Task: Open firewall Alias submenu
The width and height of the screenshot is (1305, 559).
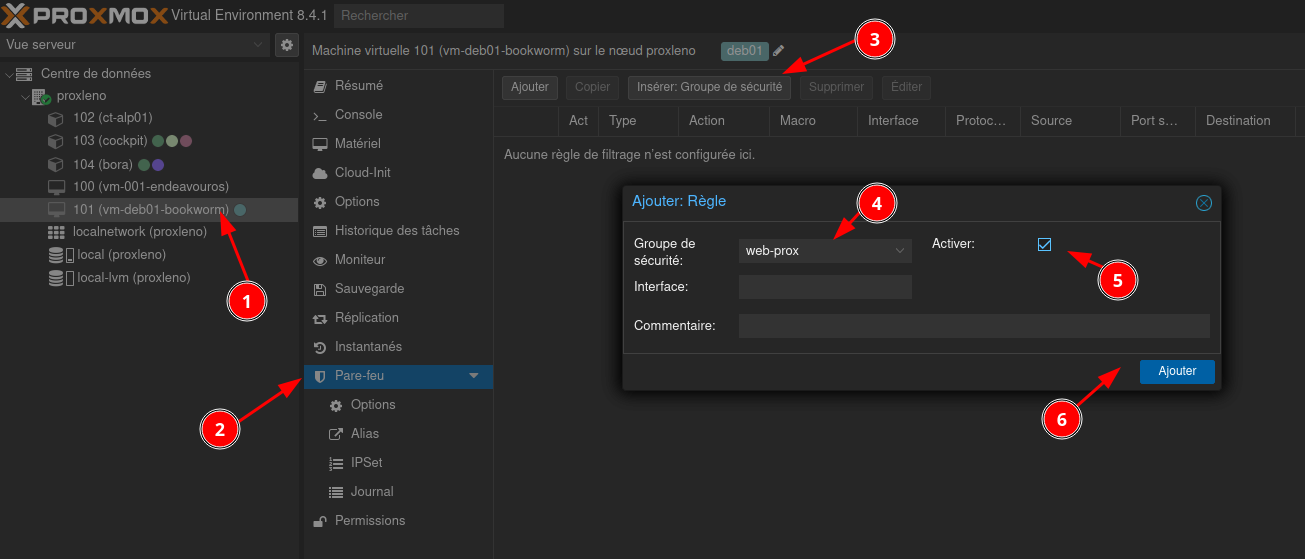Action: pos(364,434)
